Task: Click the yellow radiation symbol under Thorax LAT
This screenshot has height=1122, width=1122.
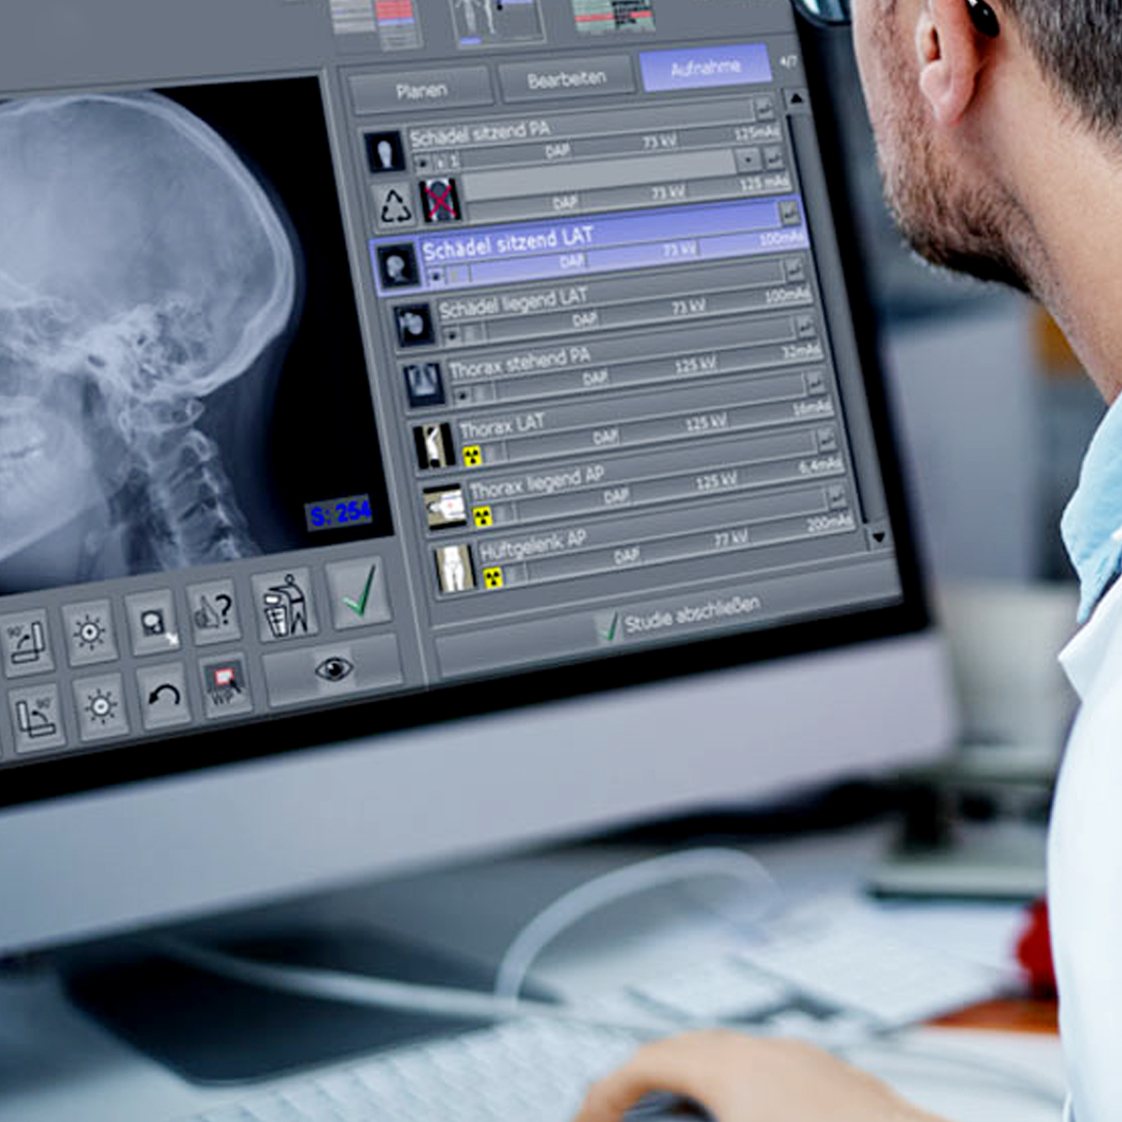Action: tap(472, 456)
